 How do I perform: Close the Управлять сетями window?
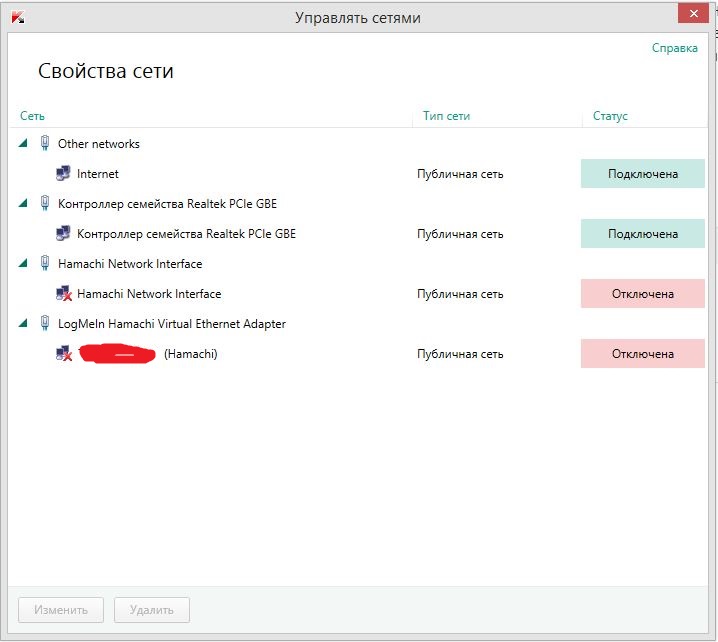[693, 14]
